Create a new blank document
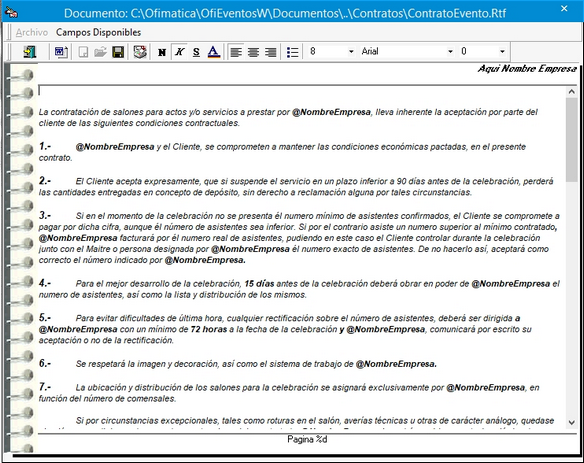 tap(83, 52)
